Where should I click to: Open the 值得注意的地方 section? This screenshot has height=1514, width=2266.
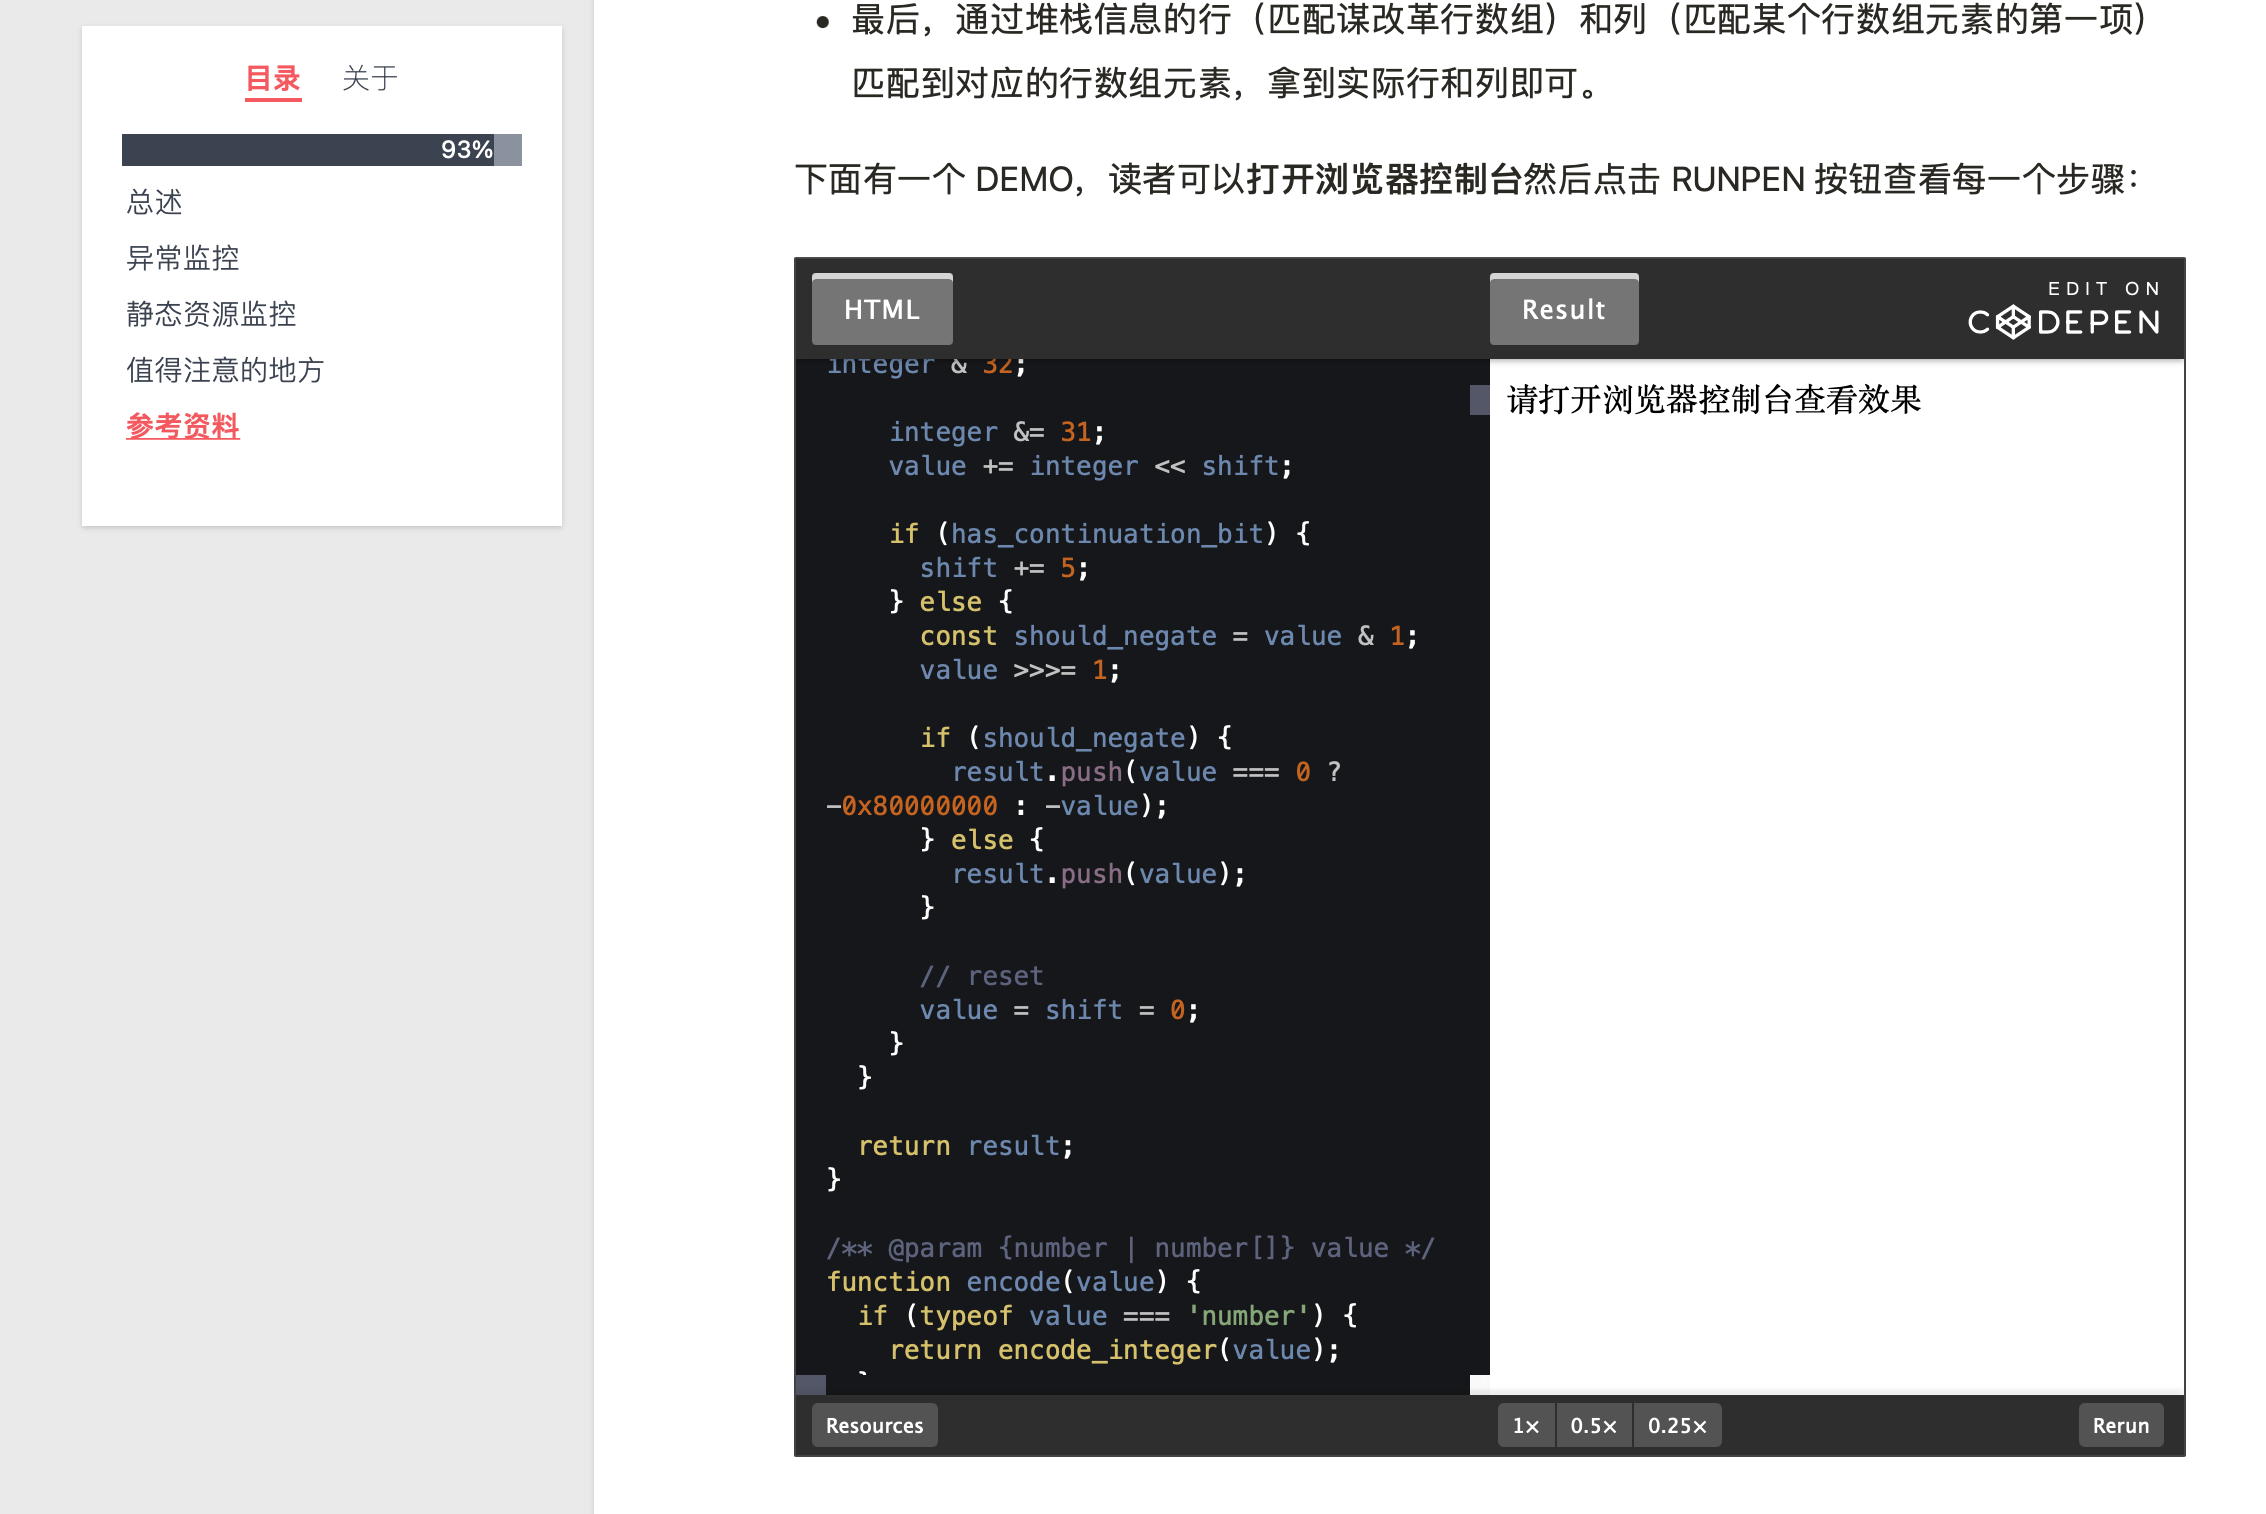coord(224,370)
